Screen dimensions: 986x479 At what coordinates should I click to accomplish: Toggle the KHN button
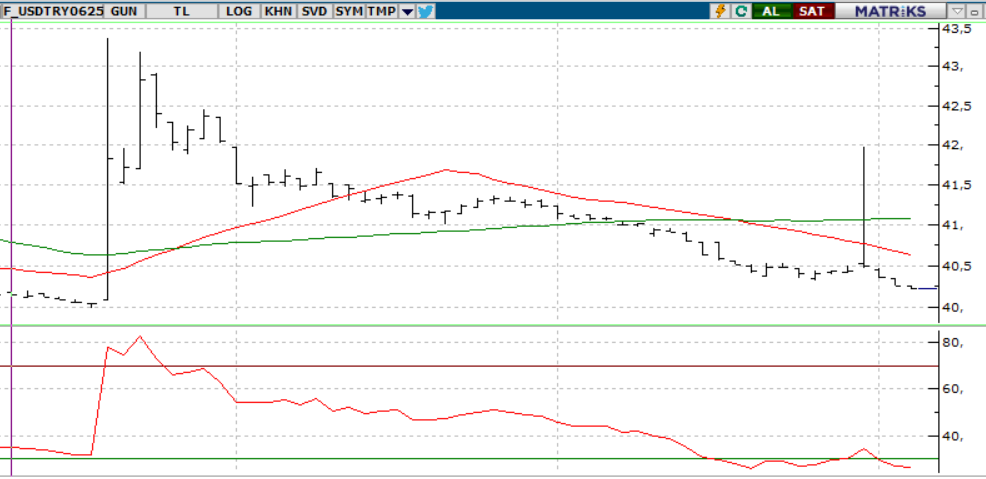click(x=278, y=11)
